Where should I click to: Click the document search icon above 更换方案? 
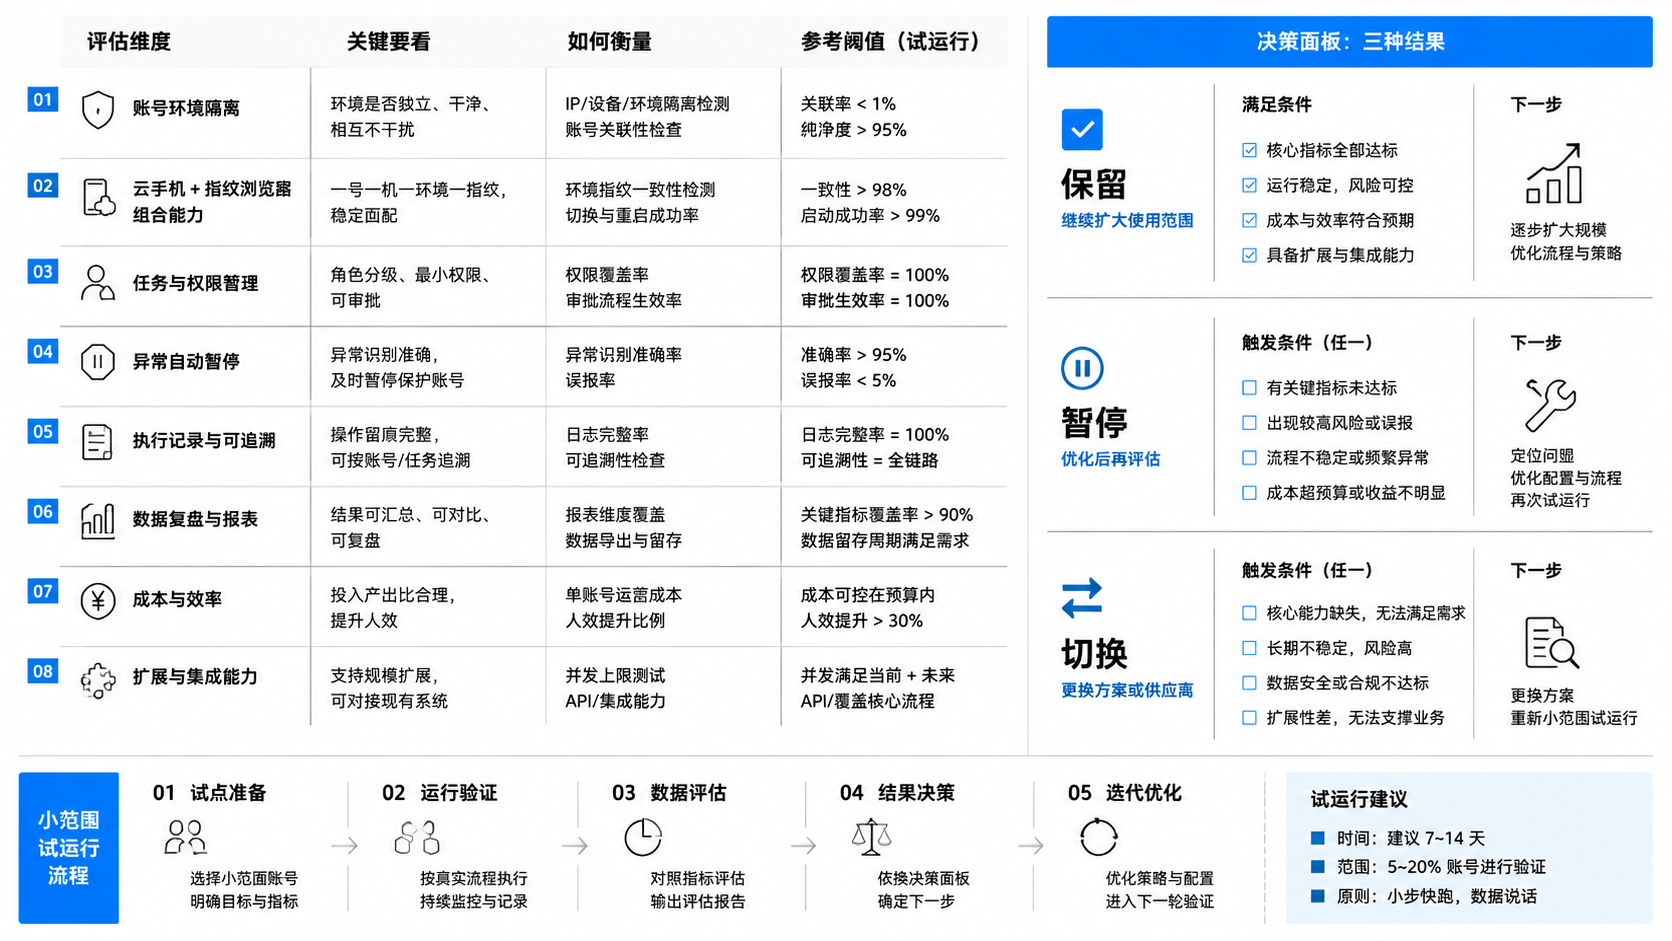click(x=1551, y=642)
